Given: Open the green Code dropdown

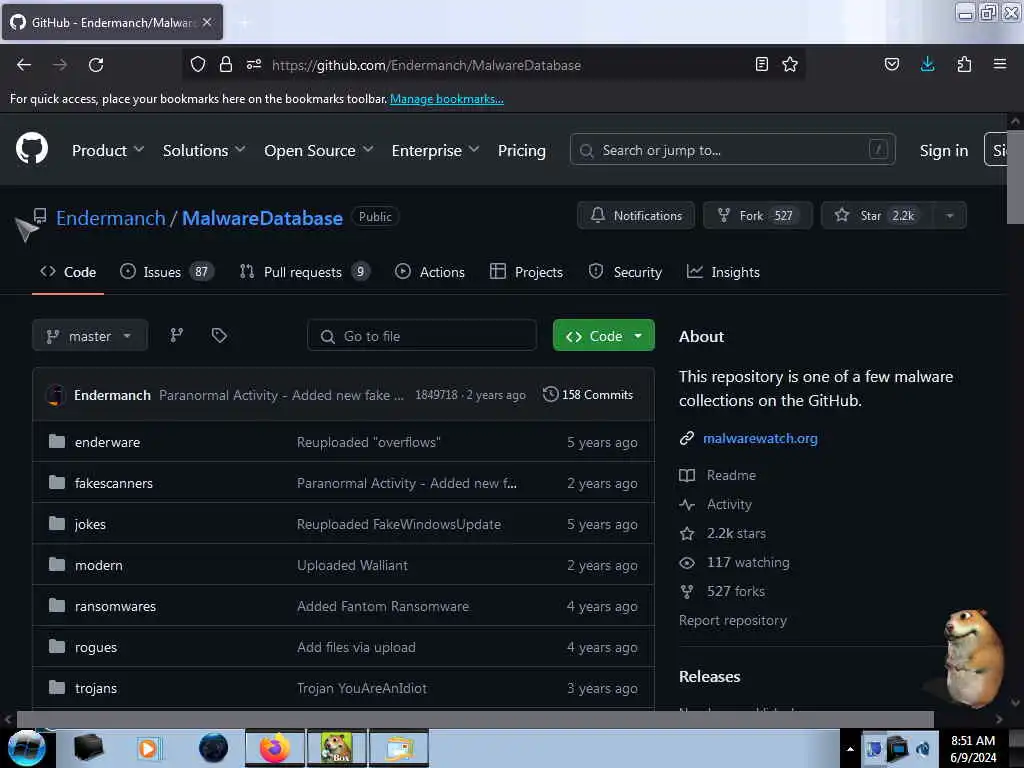Looking at the screenshot, I should click(603, 336).
